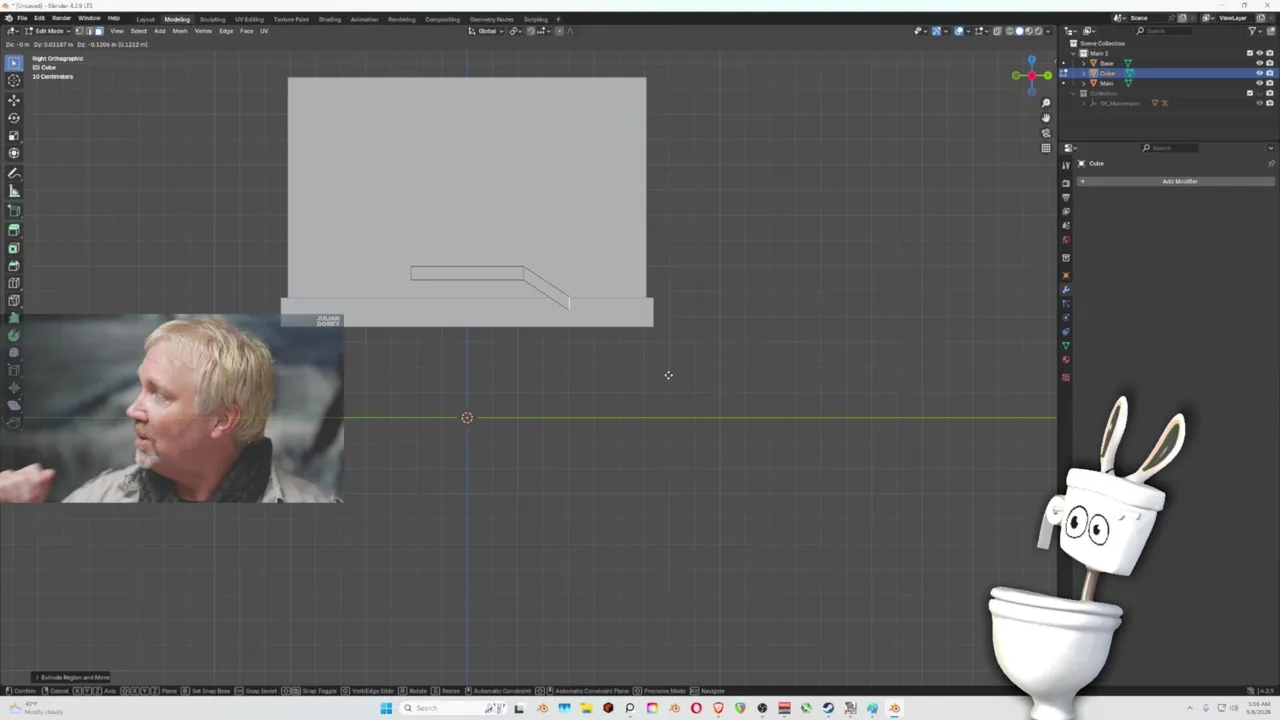
Task: Click the outliner search field
Action: click(1165, 31)
